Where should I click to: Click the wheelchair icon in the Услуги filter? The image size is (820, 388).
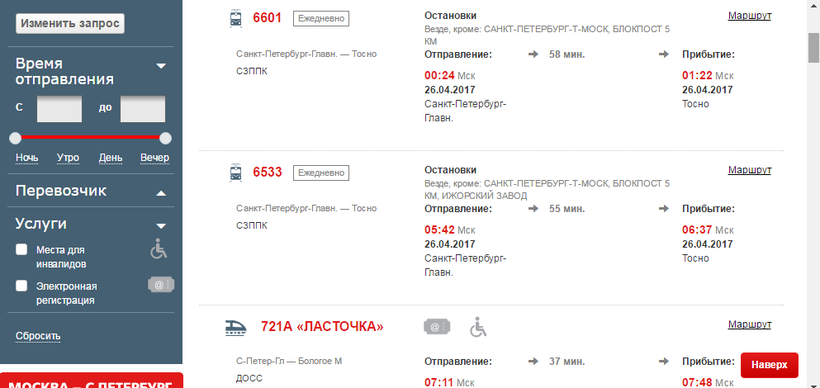pos(158,249)
